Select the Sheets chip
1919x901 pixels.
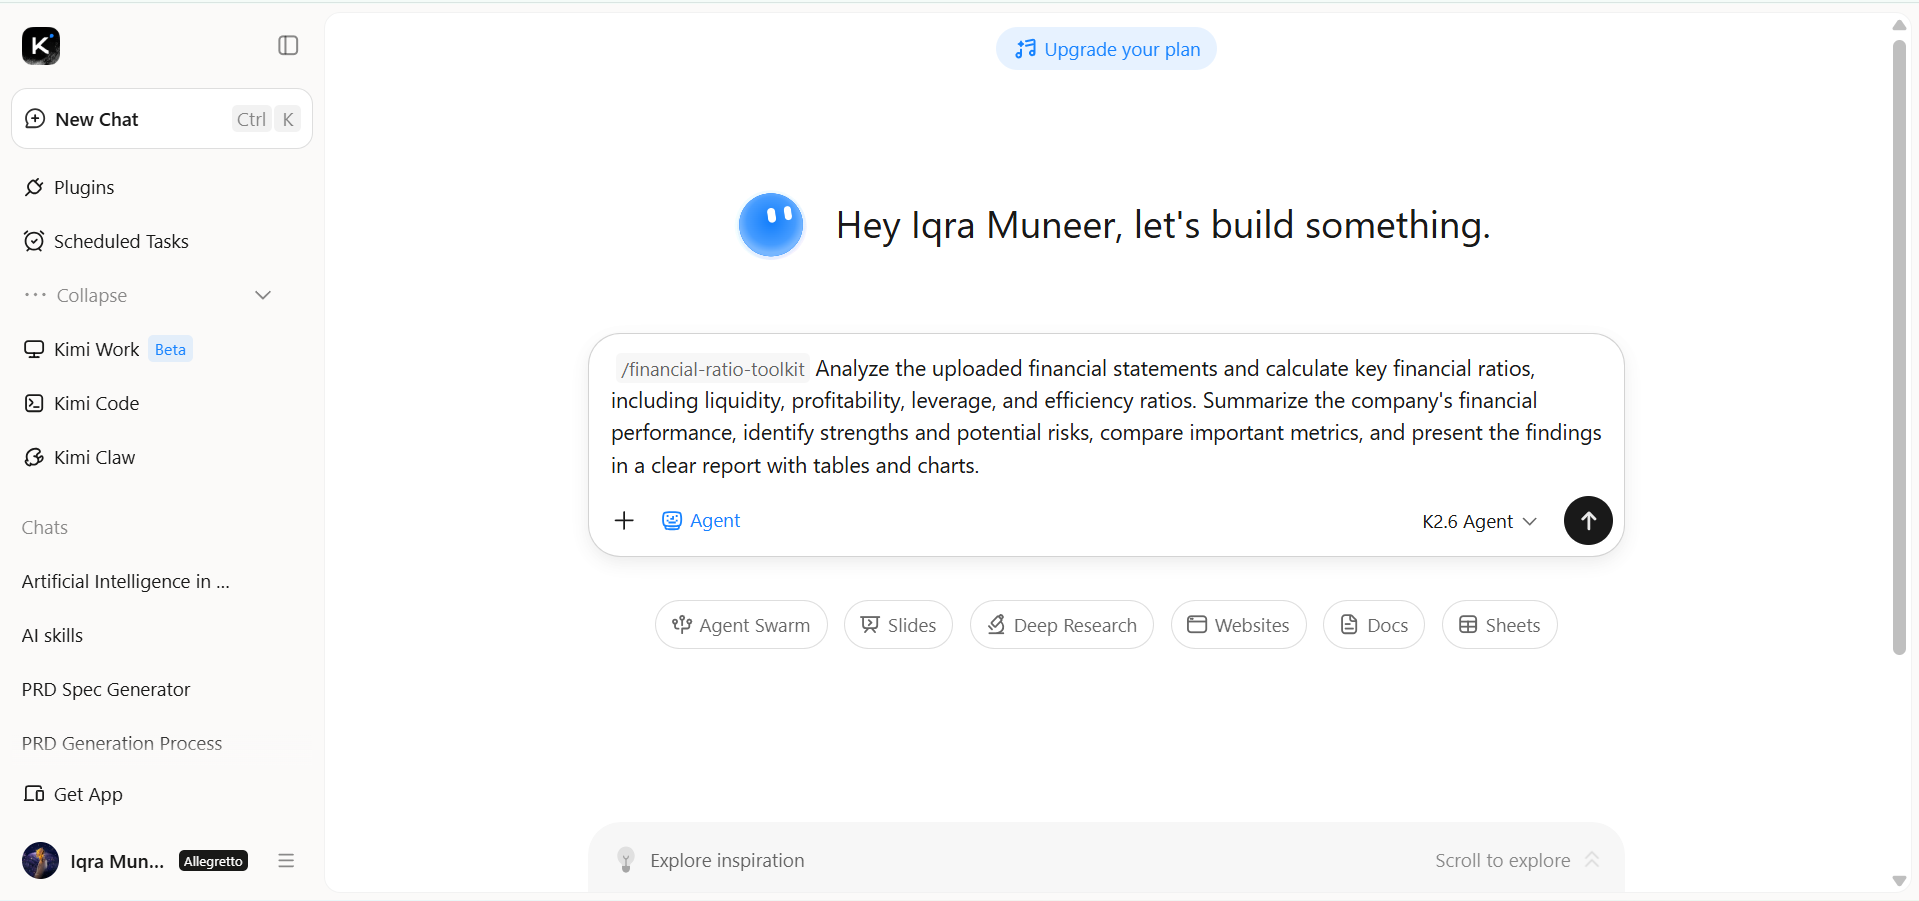click(x=1499, y=625)
